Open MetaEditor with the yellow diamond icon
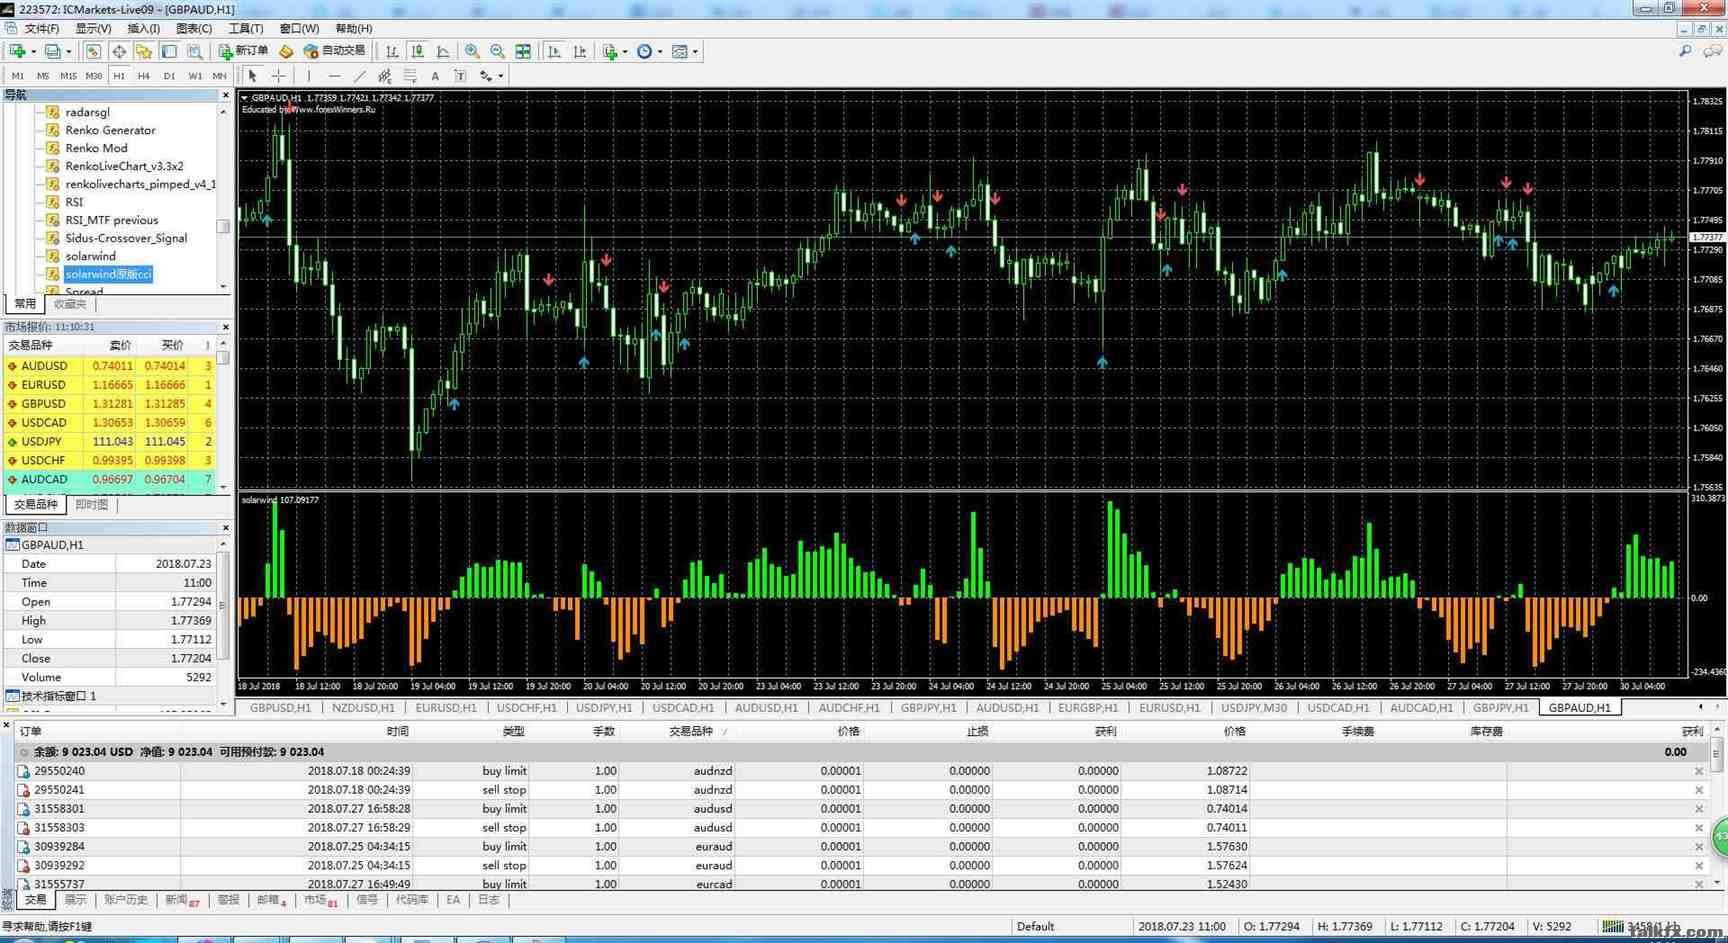 (x=286, y=51)
